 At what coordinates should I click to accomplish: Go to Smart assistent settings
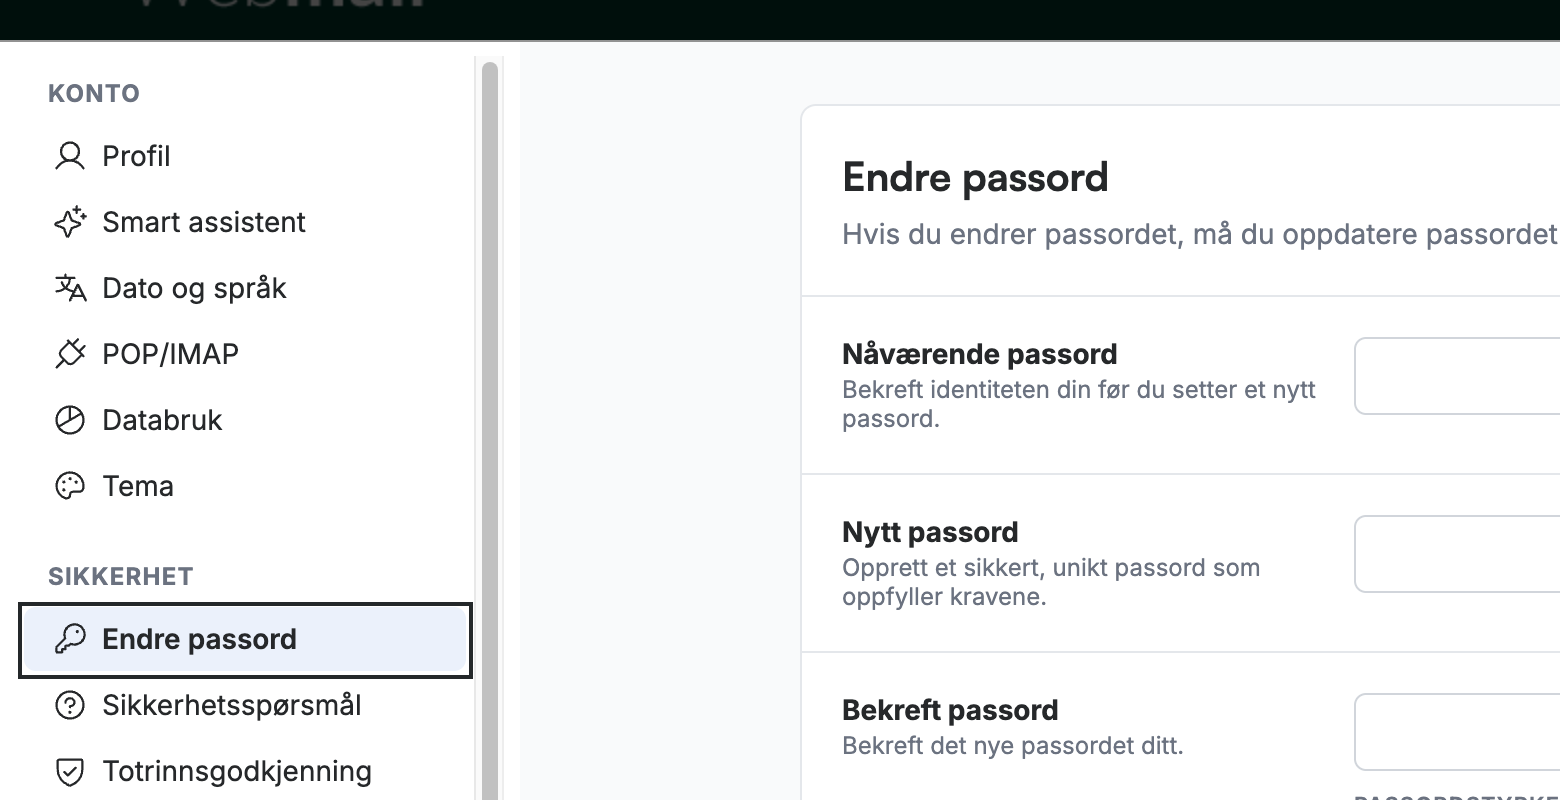245,222
